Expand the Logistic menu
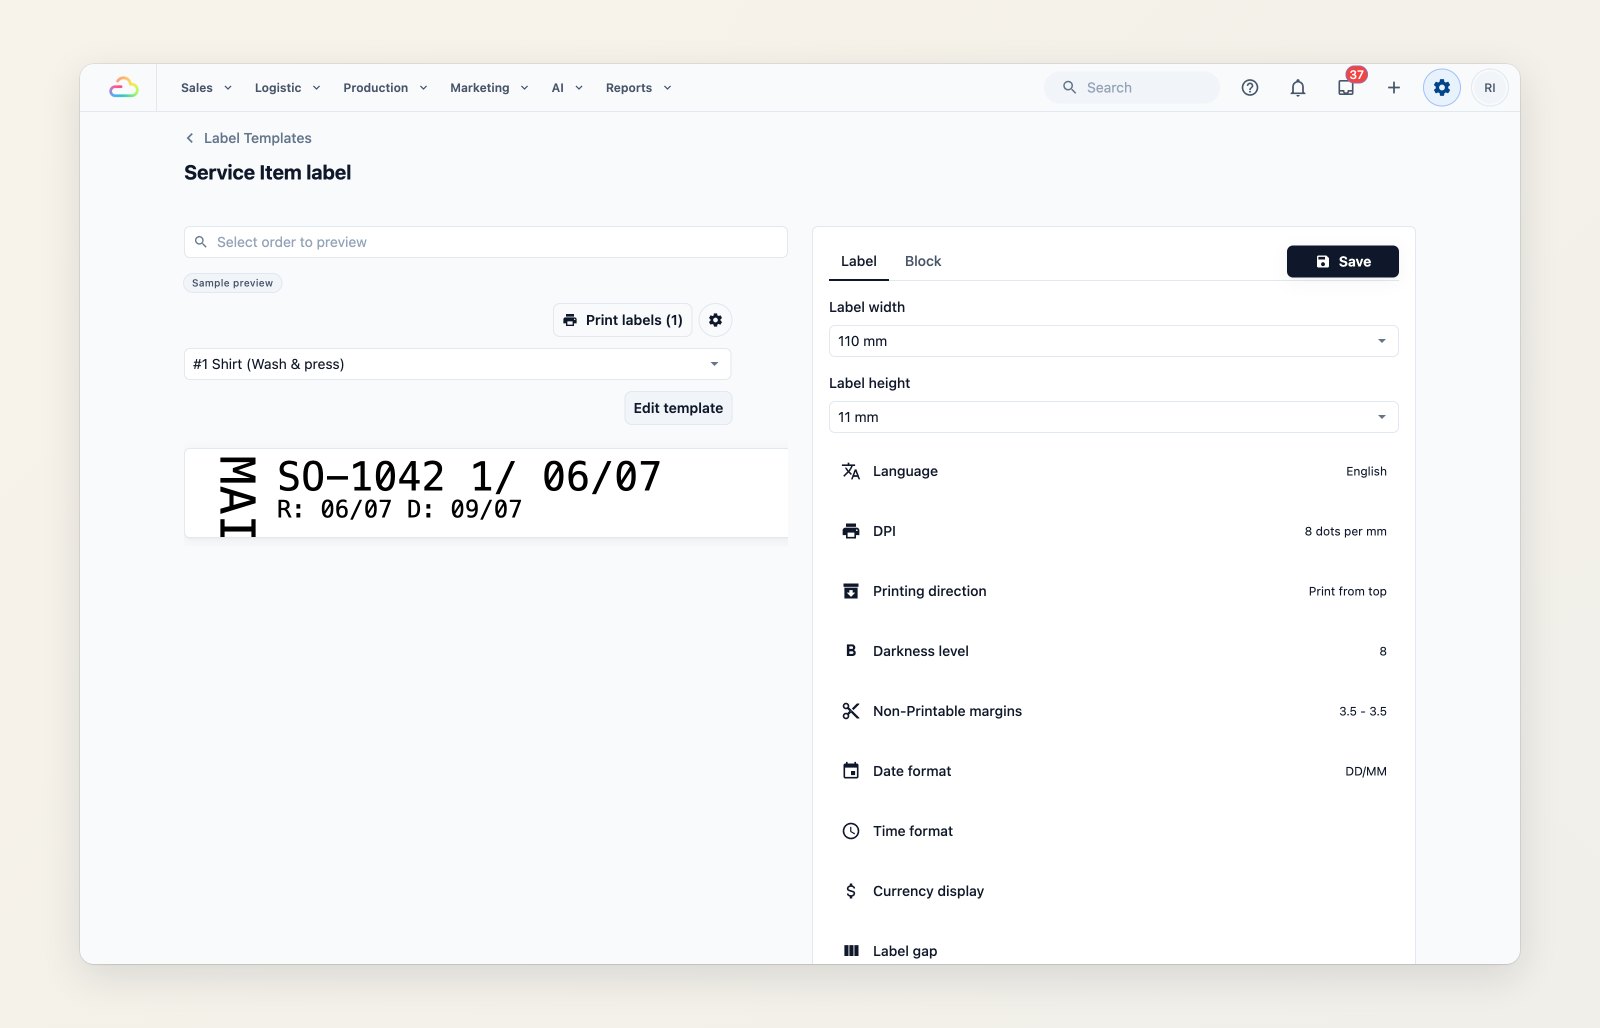Screen dimensions: 1600x1028 287,88
